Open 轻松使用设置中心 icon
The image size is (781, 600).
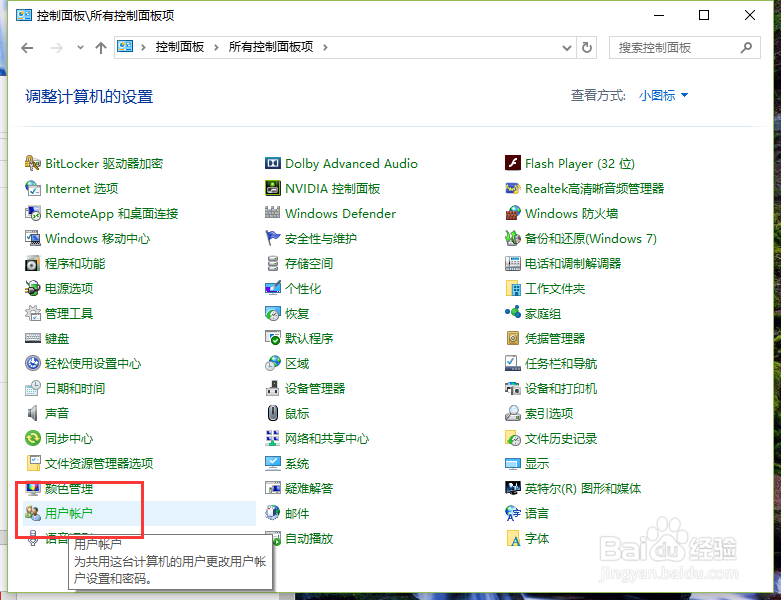[x=32, y=363]
